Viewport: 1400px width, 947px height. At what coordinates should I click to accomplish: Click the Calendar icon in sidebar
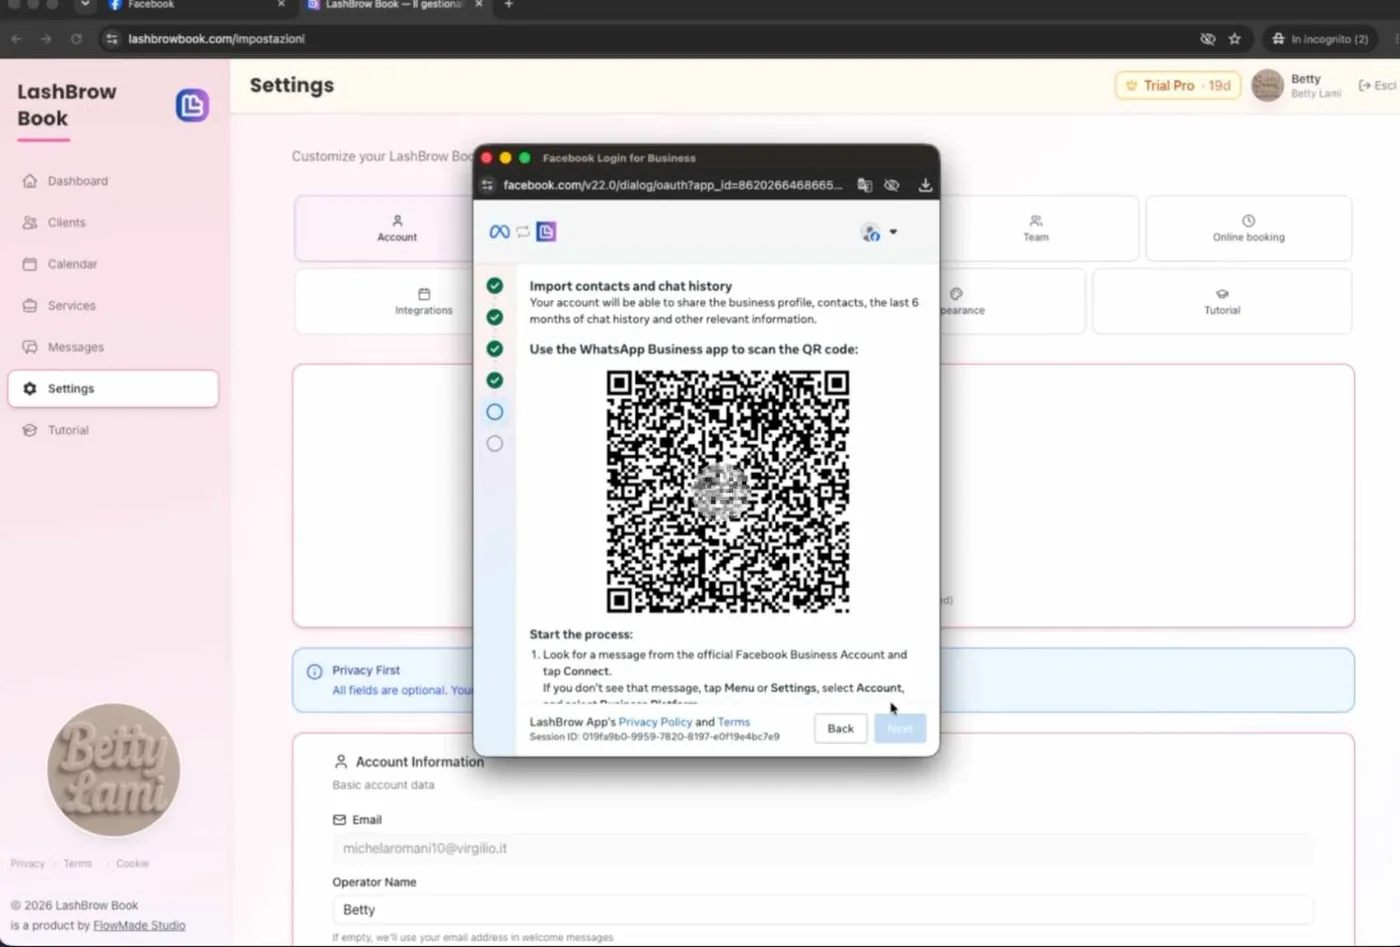pyautogui.click(x=30, y=264)
